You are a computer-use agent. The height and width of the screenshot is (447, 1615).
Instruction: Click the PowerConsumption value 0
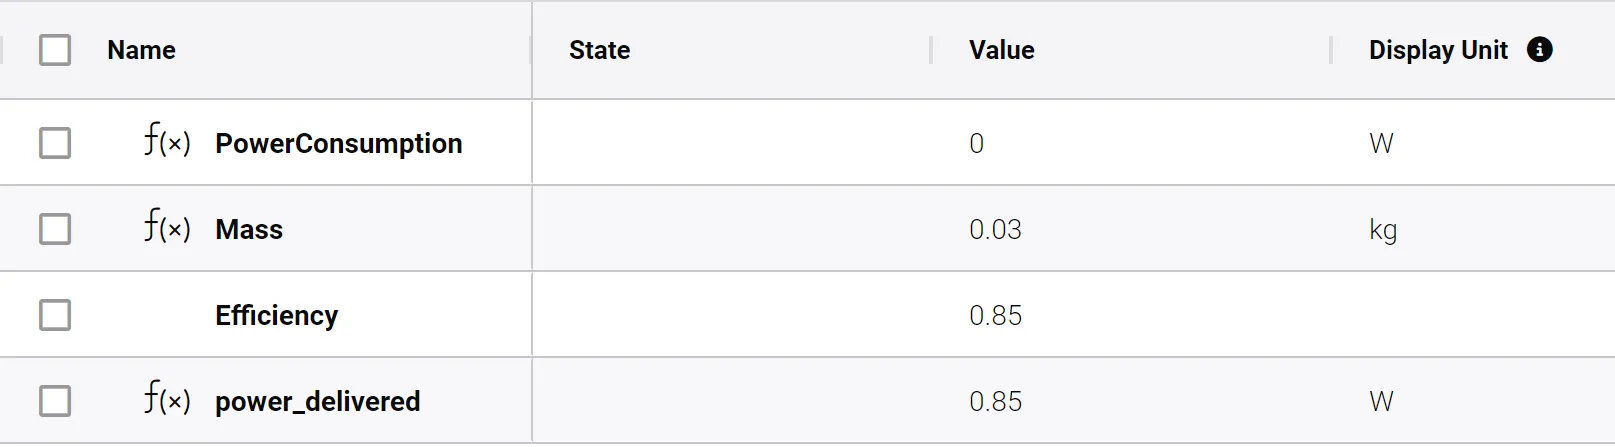click(977, 143)
